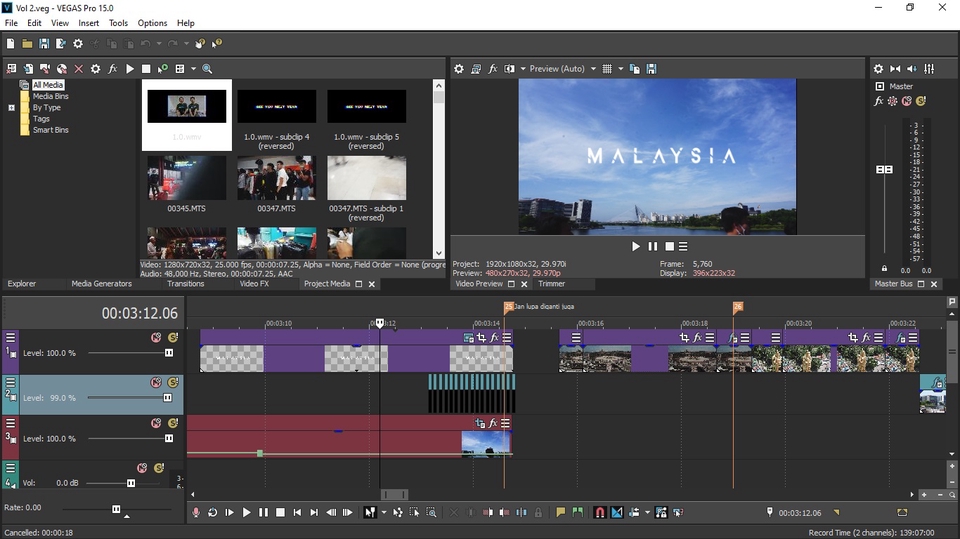This screenshot has height=539, width=960.
Task: Switch to the Video FX tab
Action: point(254,284)
